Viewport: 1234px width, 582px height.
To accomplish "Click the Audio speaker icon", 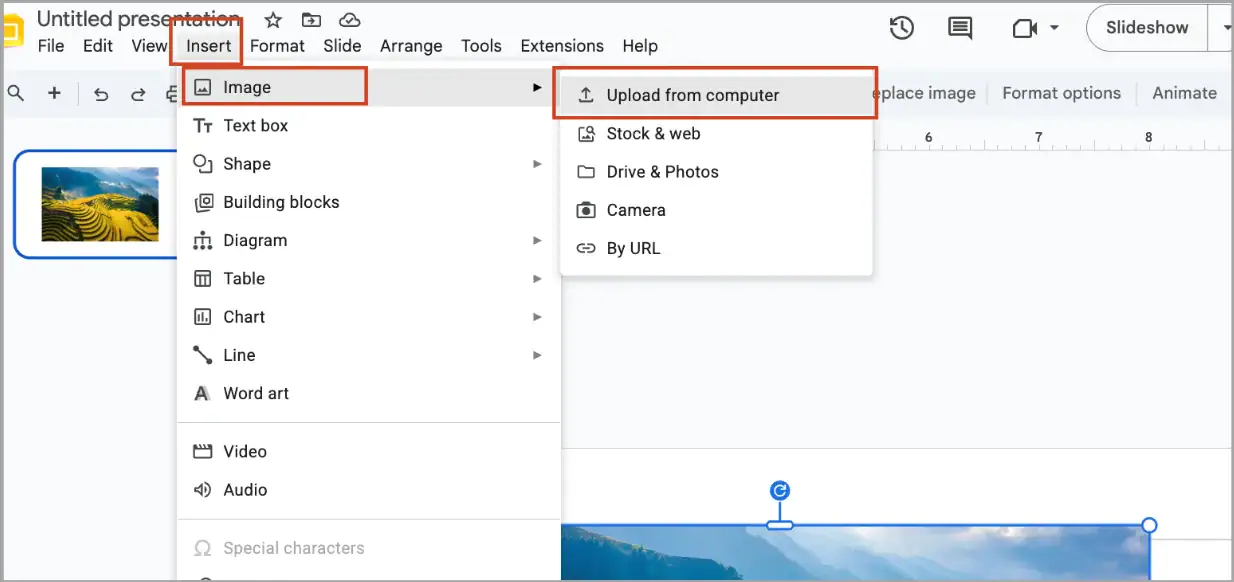I will pos(203,490).
